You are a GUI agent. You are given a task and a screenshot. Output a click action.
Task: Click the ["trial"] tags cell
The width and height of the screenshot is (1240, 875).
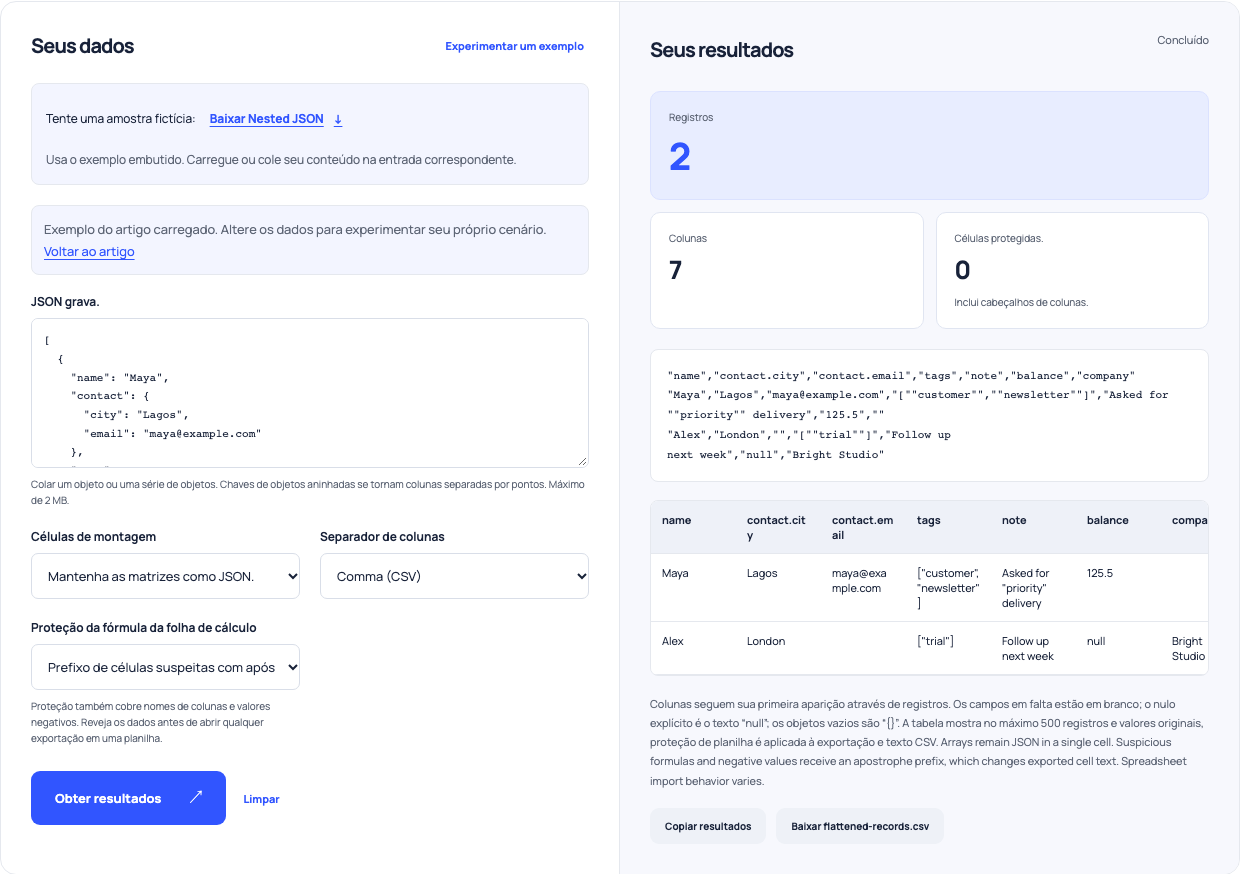point(947,648)
